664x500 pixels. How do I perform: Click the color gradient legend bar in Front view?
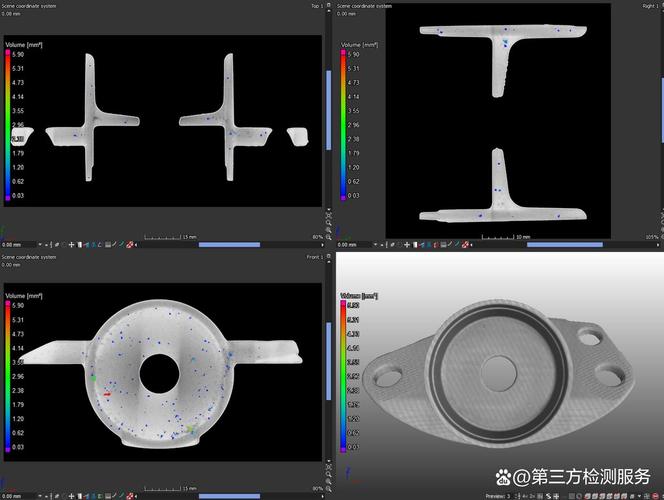click(8, 376)
